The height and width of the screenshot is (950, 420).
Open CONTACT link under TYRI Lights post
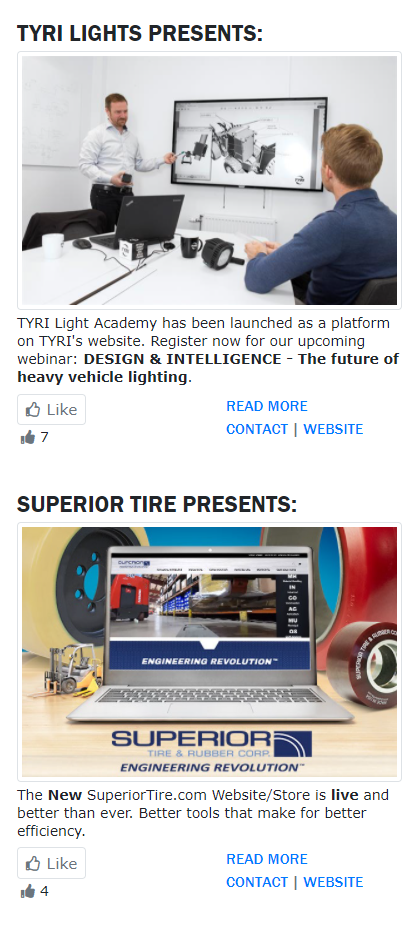point(257,429)
